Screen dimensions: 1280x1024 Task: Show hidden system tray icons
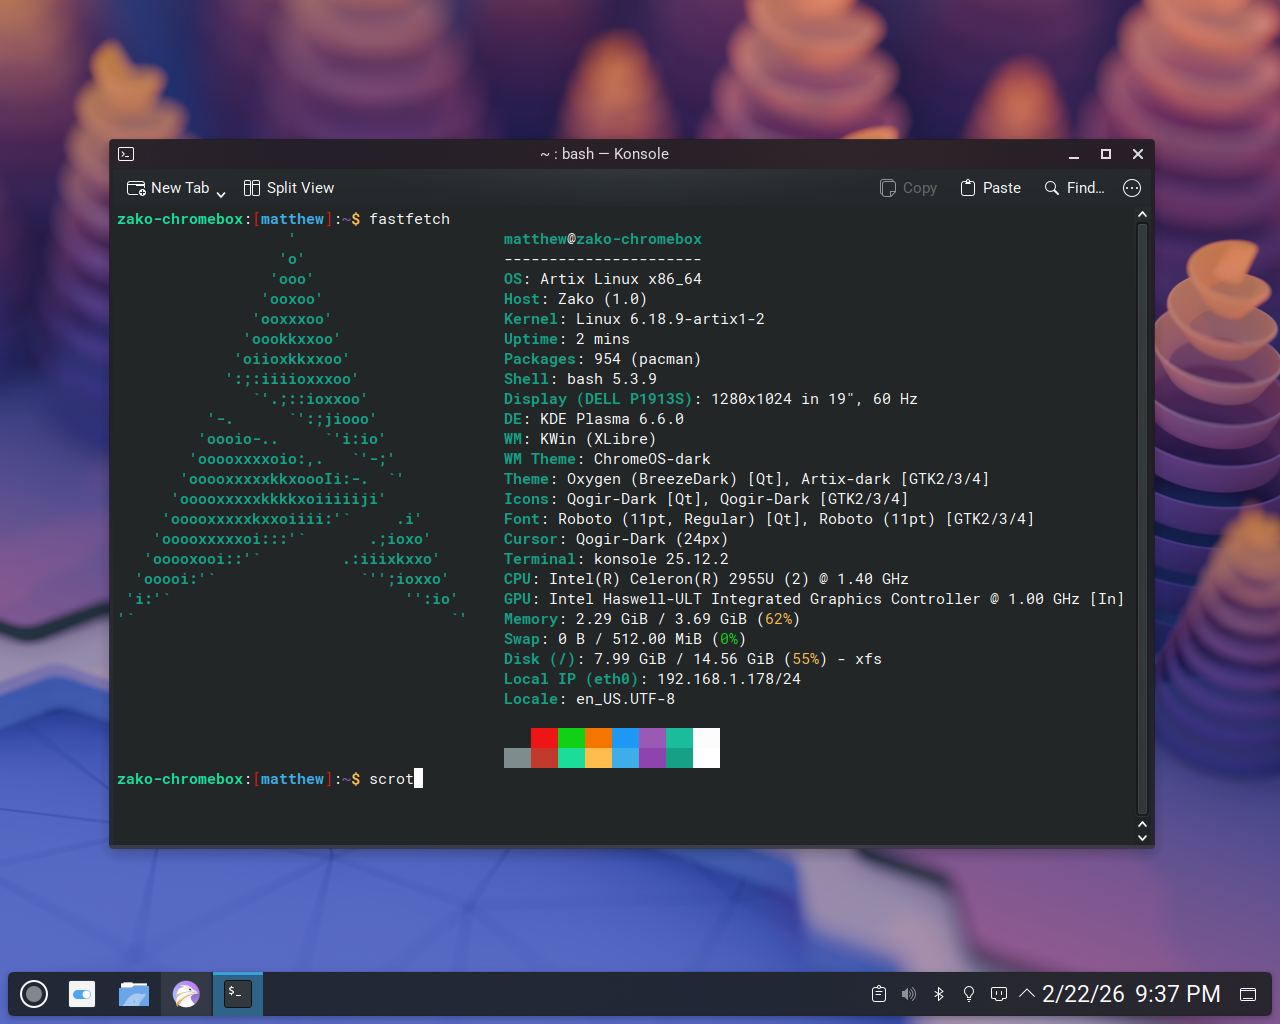(x=1026, y=994)
